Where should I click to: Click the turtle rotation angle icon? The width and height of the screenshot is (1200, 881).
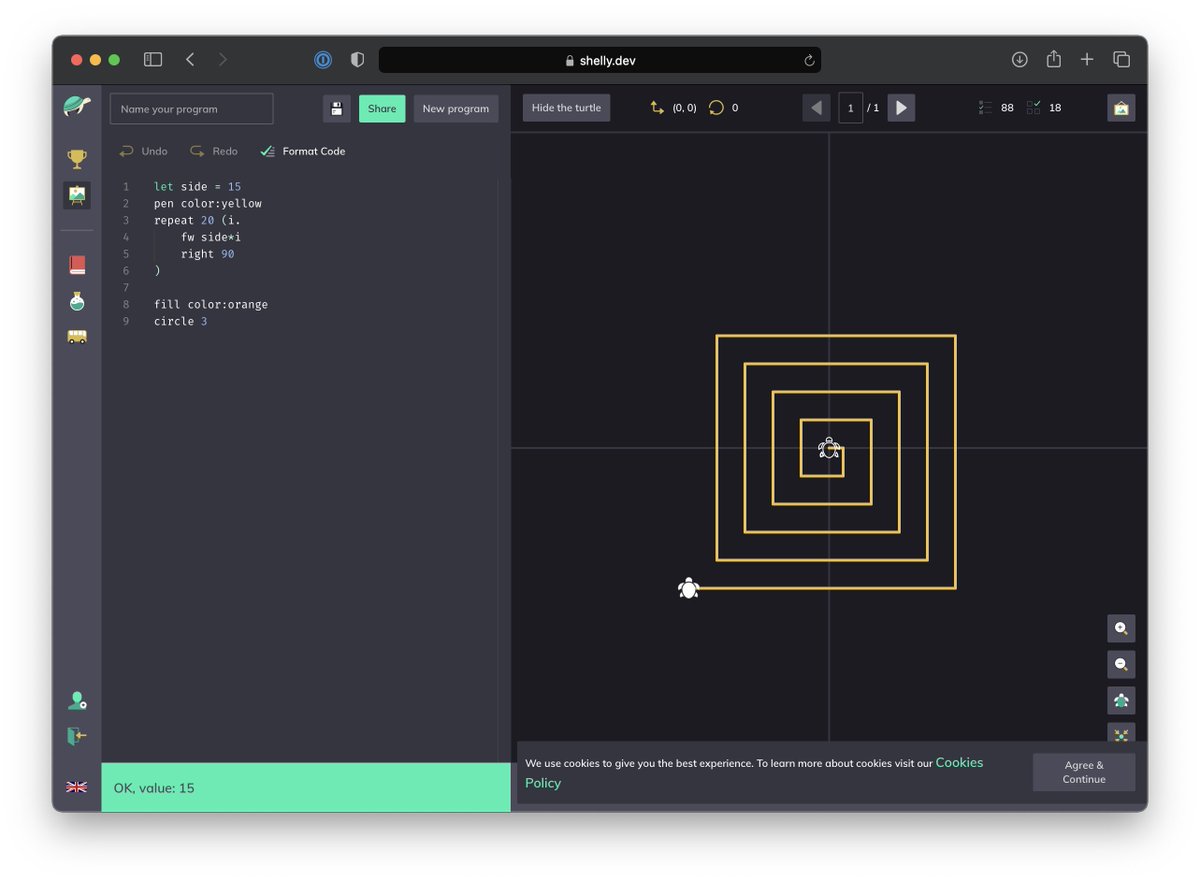pyautogui.click(x=716, y=107)
